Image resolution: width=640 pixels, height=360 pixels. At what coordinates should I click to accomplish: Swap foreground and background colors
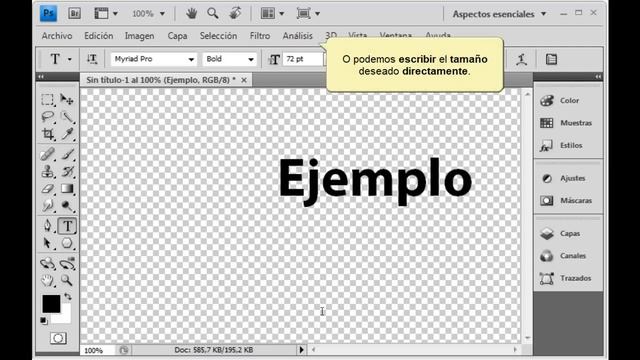pyautogui.click(x=68, y=297)
